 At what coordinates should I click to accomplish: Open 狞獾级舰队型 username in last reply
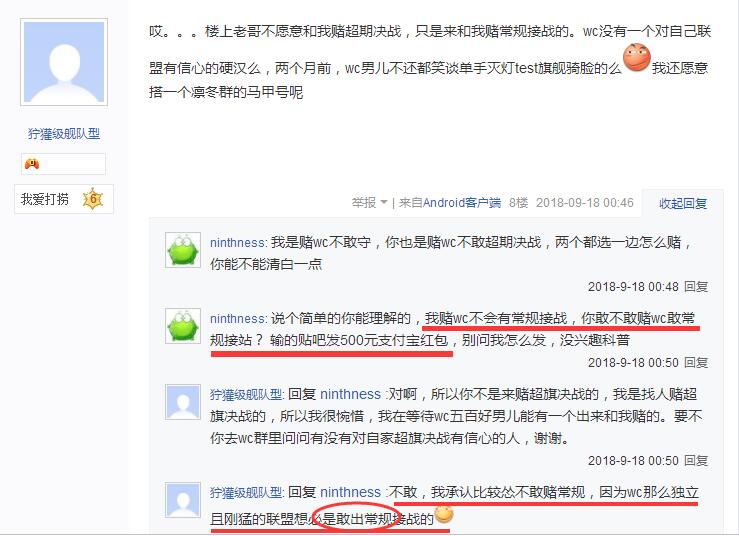pos(246,493)
